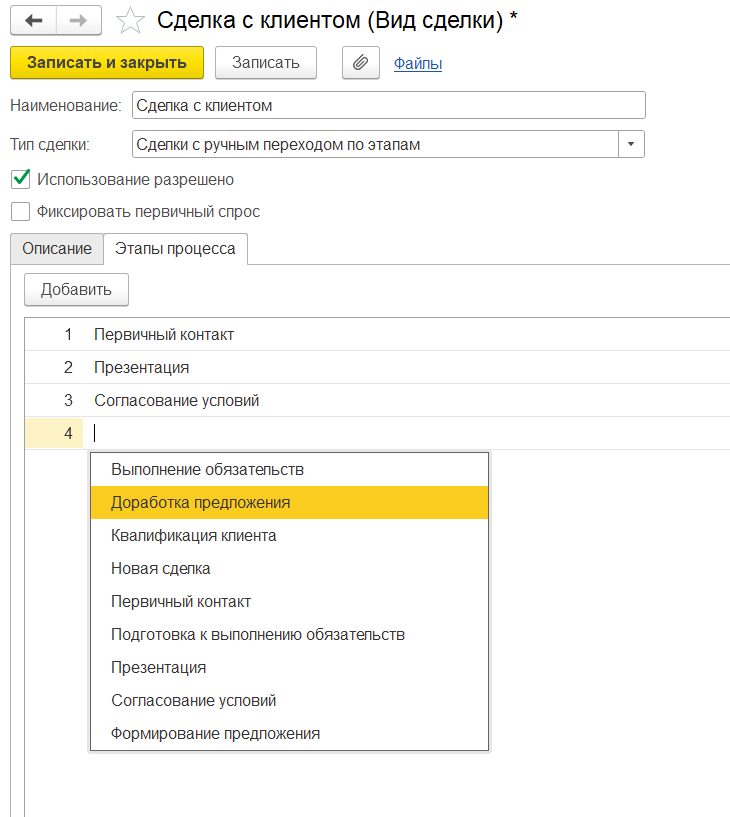Image resolution: width=730 pixels, height=817 pixels.
Task: Expand the Тип сделки dropdown arrow
Action: coord(631,144)
